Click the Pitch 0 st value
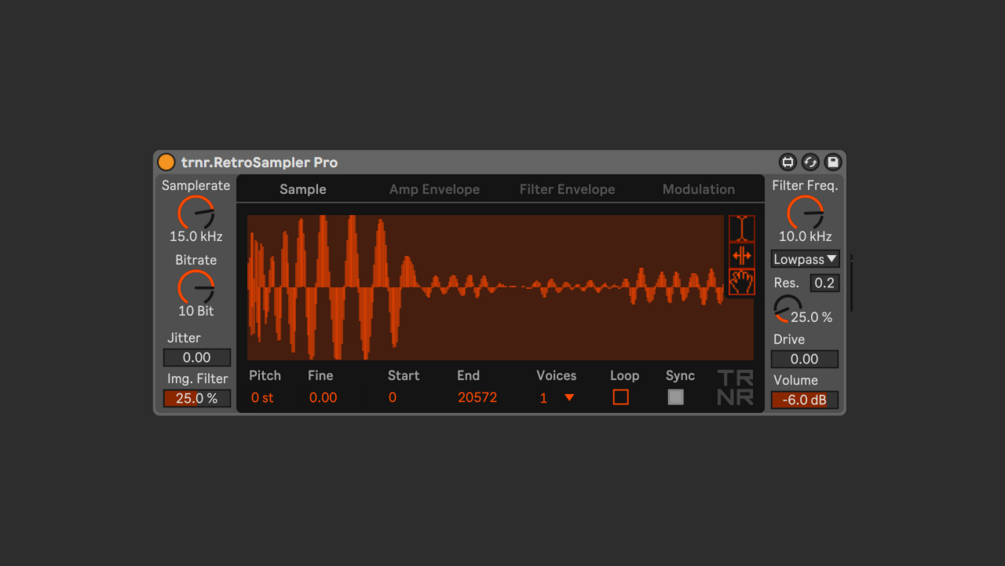 [262, 397]
